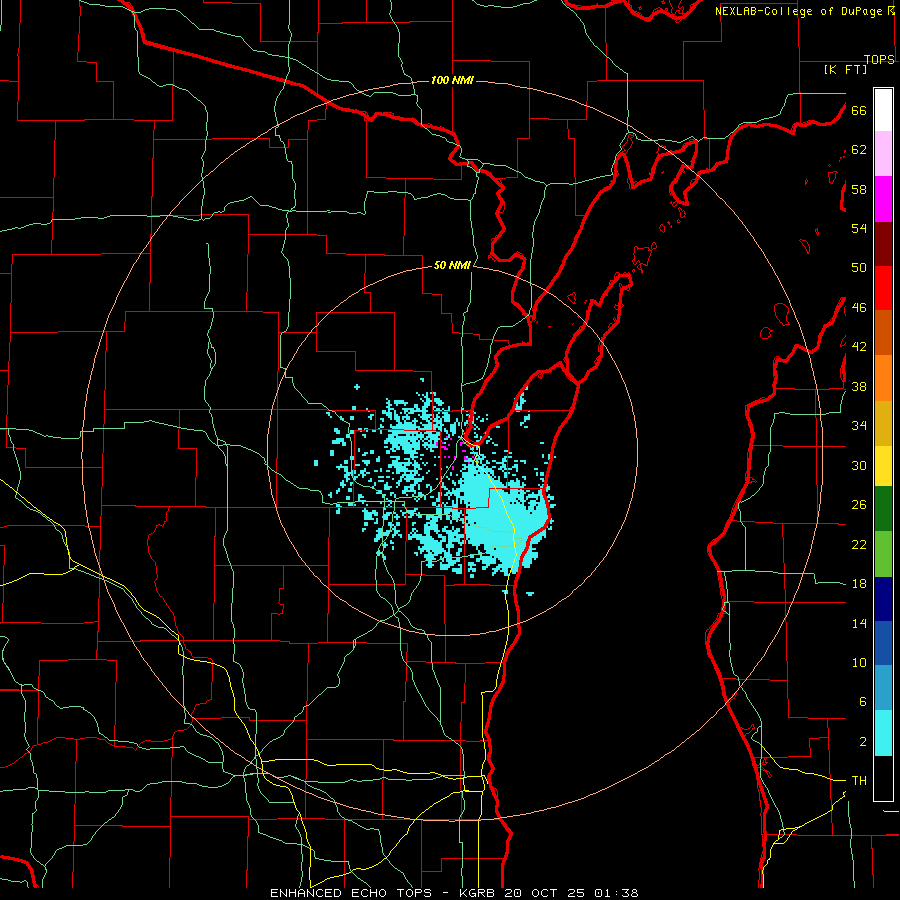Click the TOPS legend title
This screenshot has height=900, width=900.
tap(879, 60)
